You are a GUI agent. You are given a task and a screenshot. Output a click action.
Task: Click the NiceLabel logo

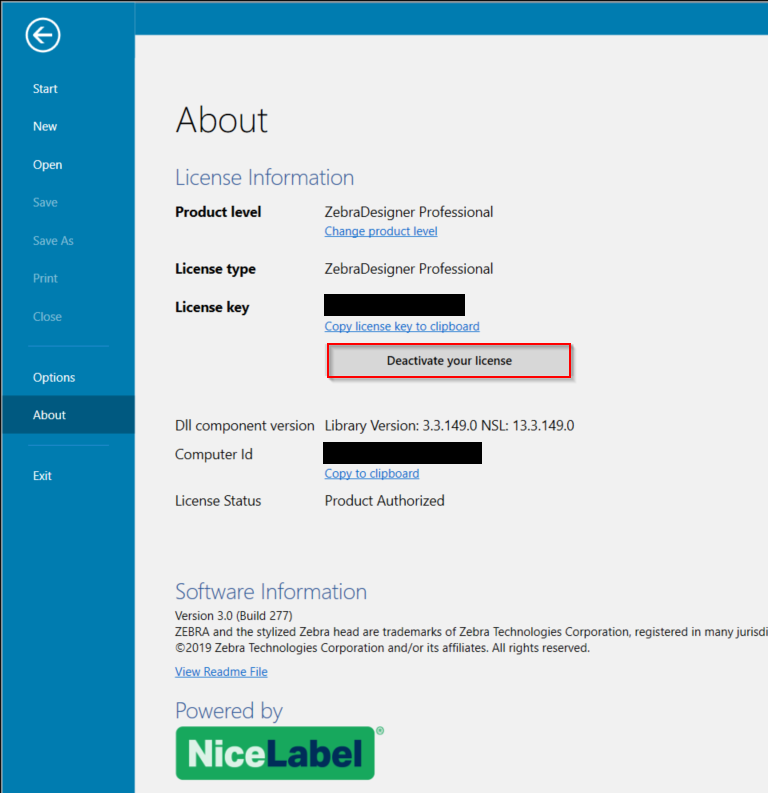coord(275,753)
